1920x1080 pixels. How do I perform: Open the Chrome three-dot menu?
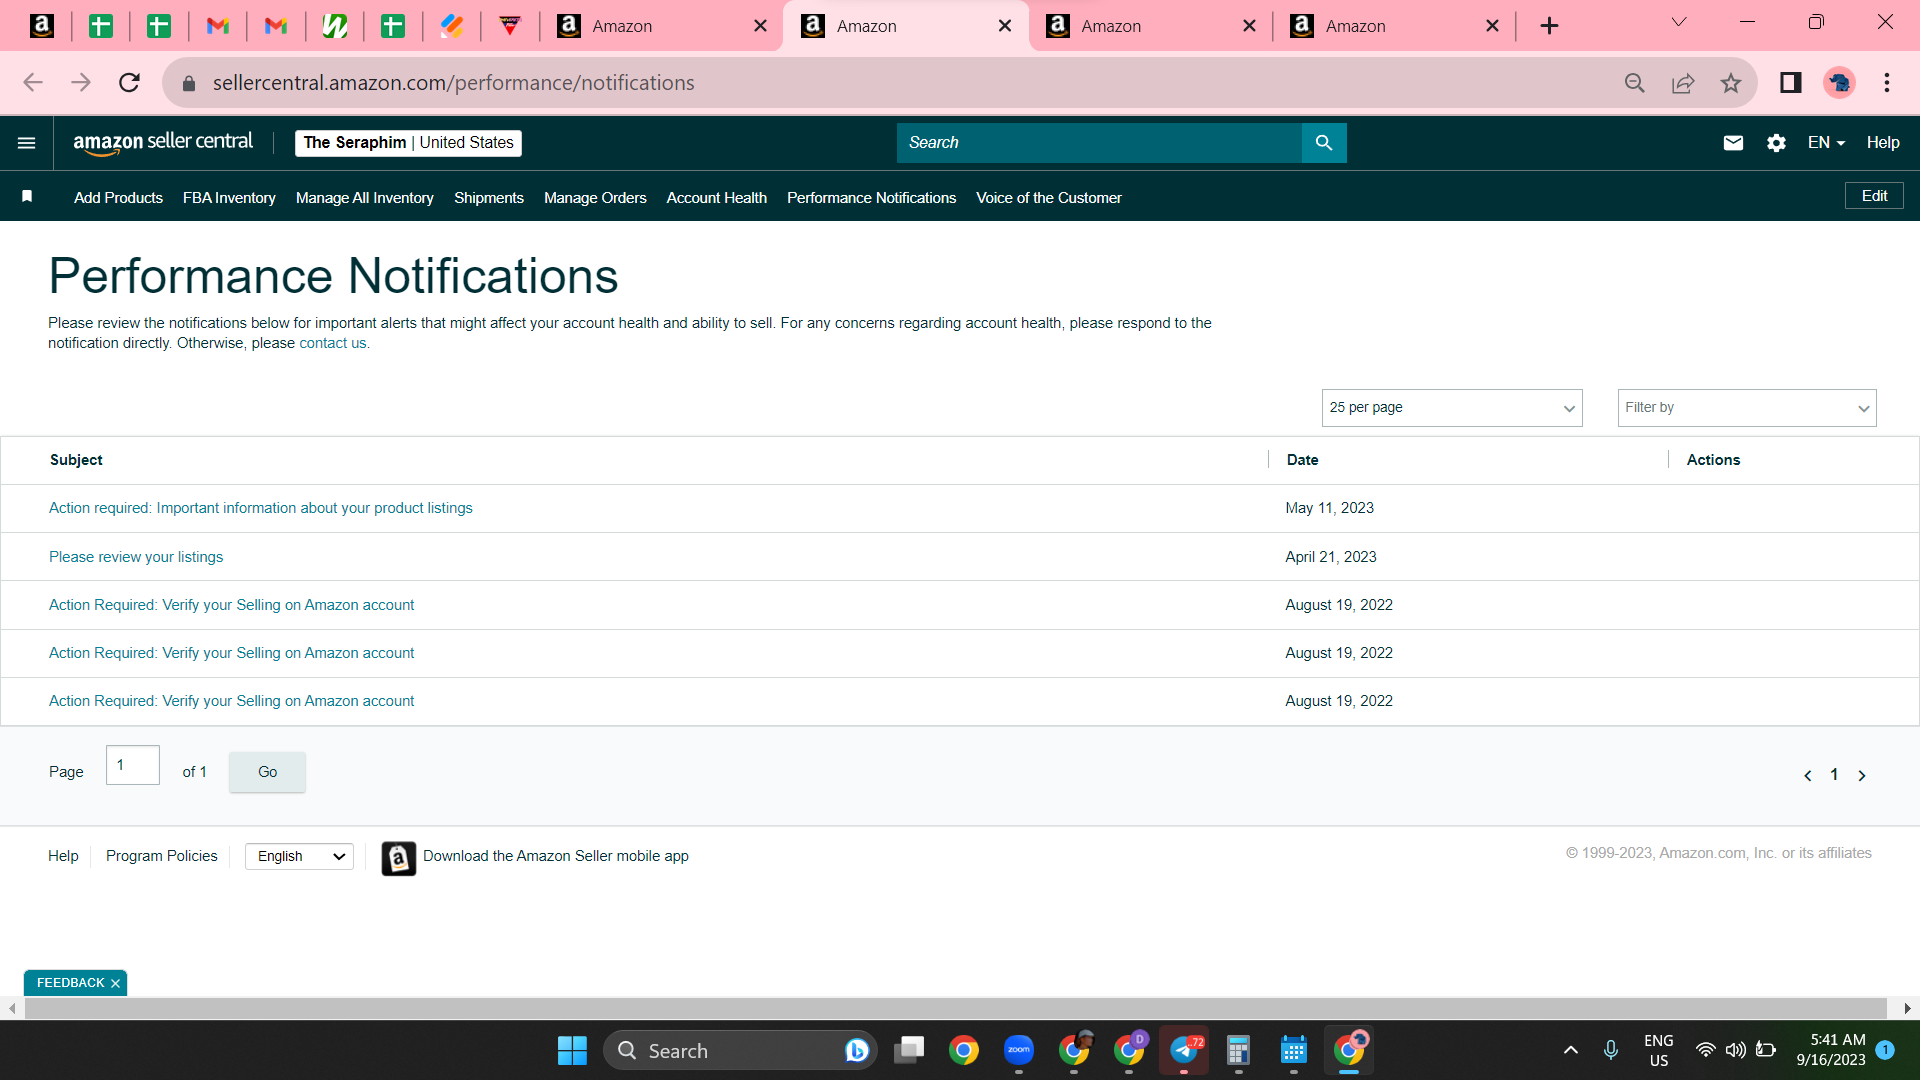1887,83
